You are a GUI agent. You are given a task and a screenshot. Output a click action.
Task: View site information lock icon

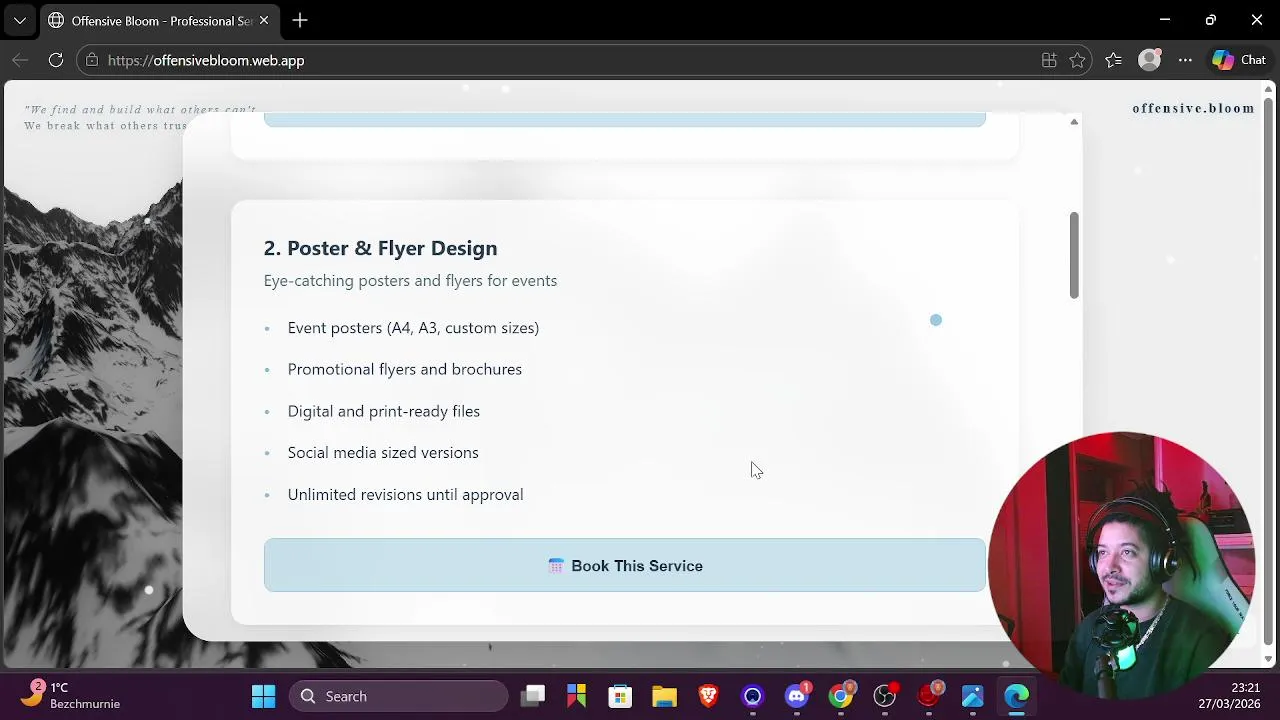click(x=92, y=60)
